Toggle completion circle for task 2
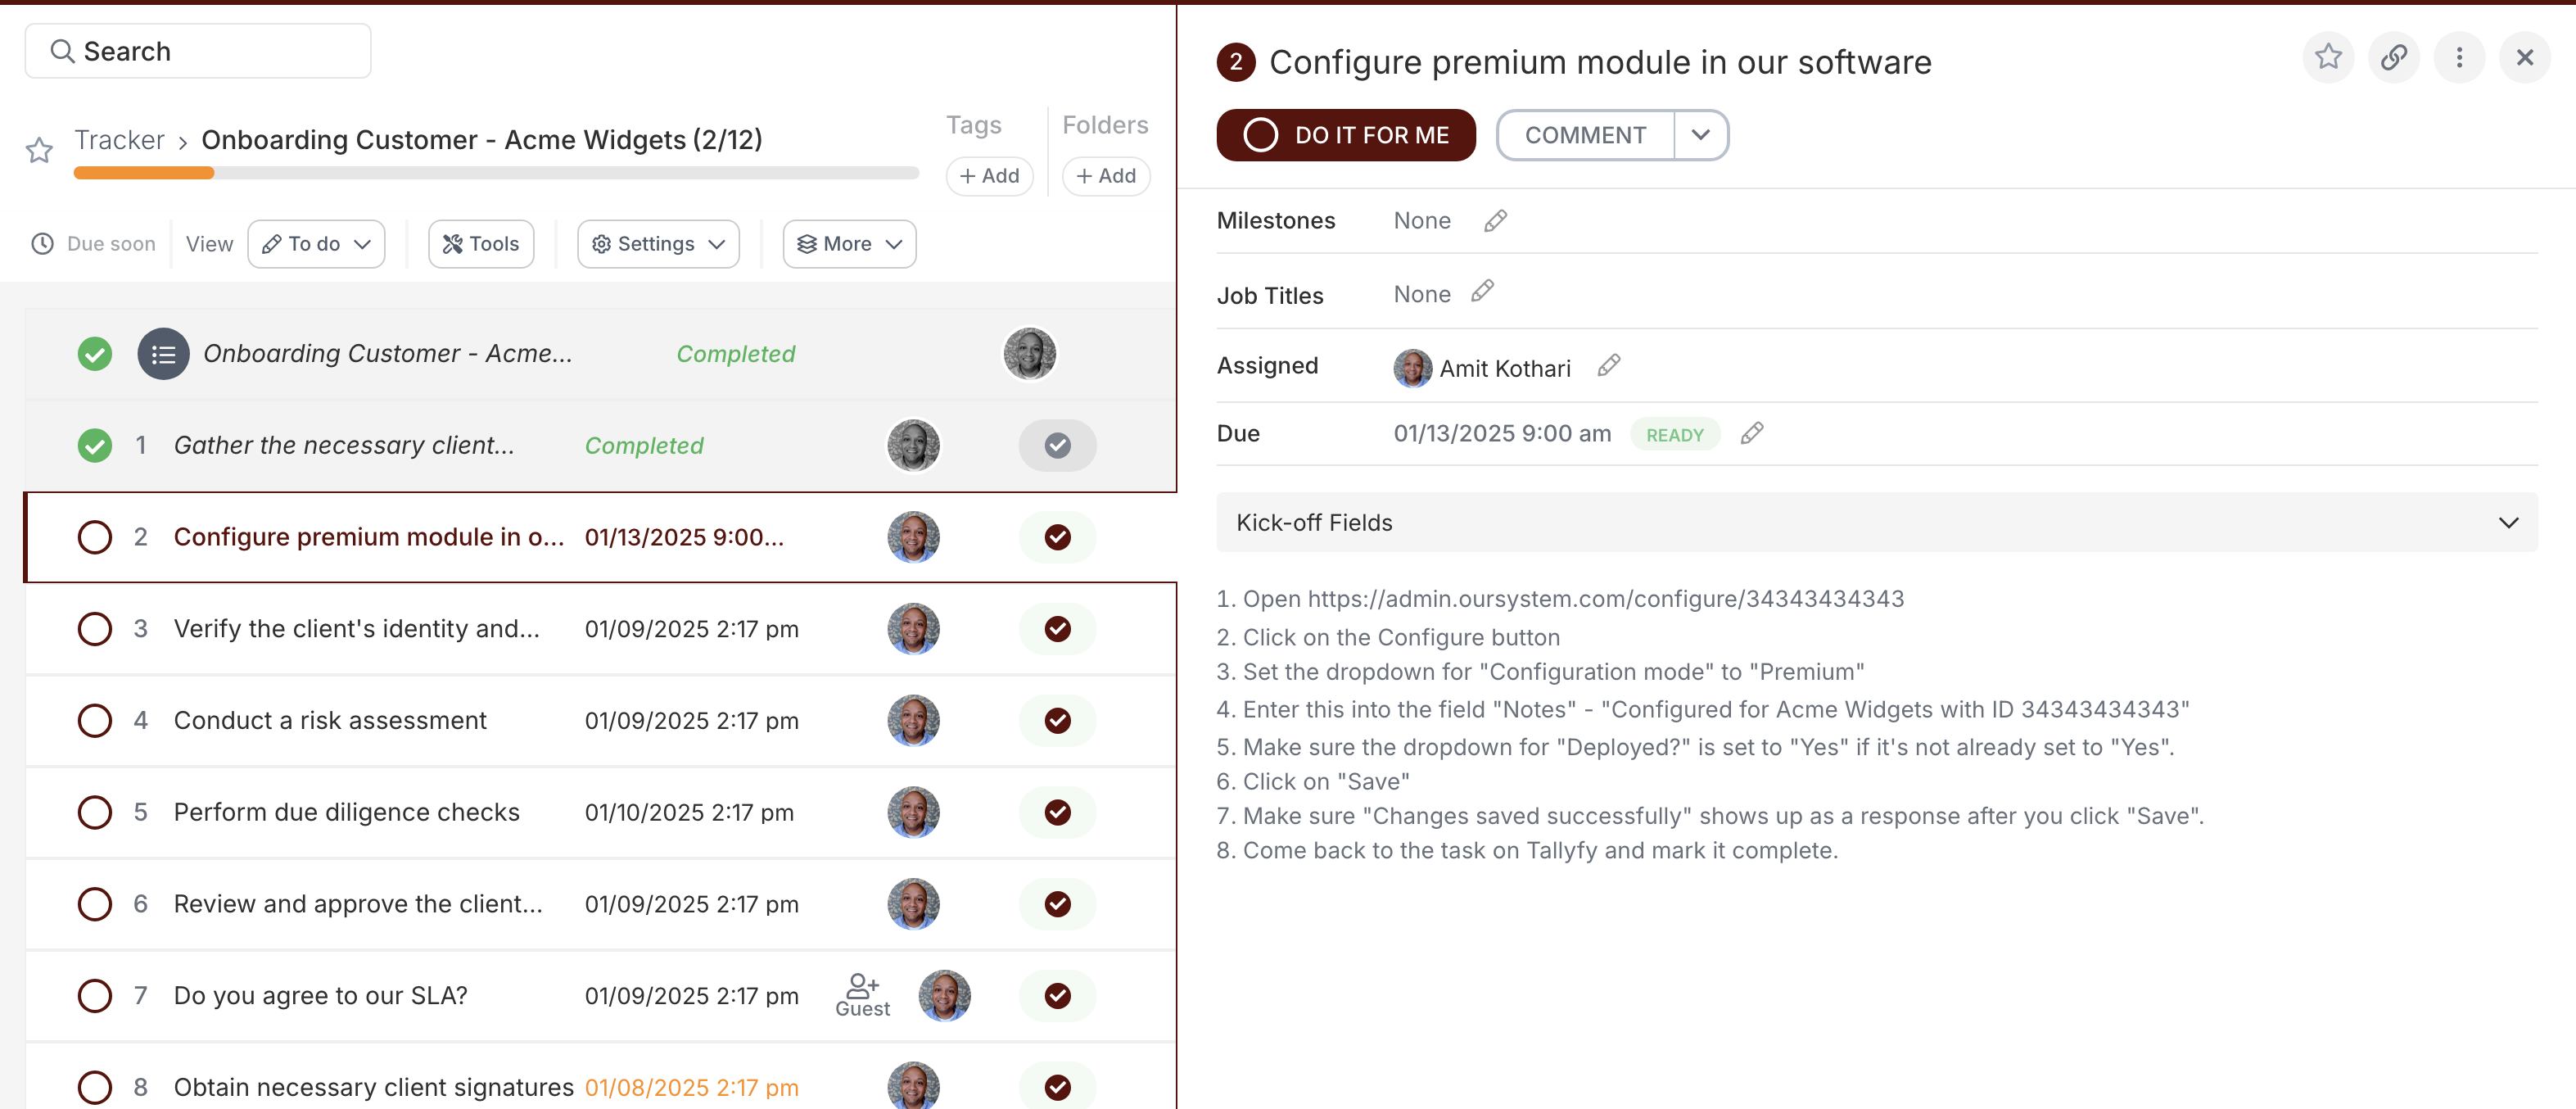 point(95,537)
